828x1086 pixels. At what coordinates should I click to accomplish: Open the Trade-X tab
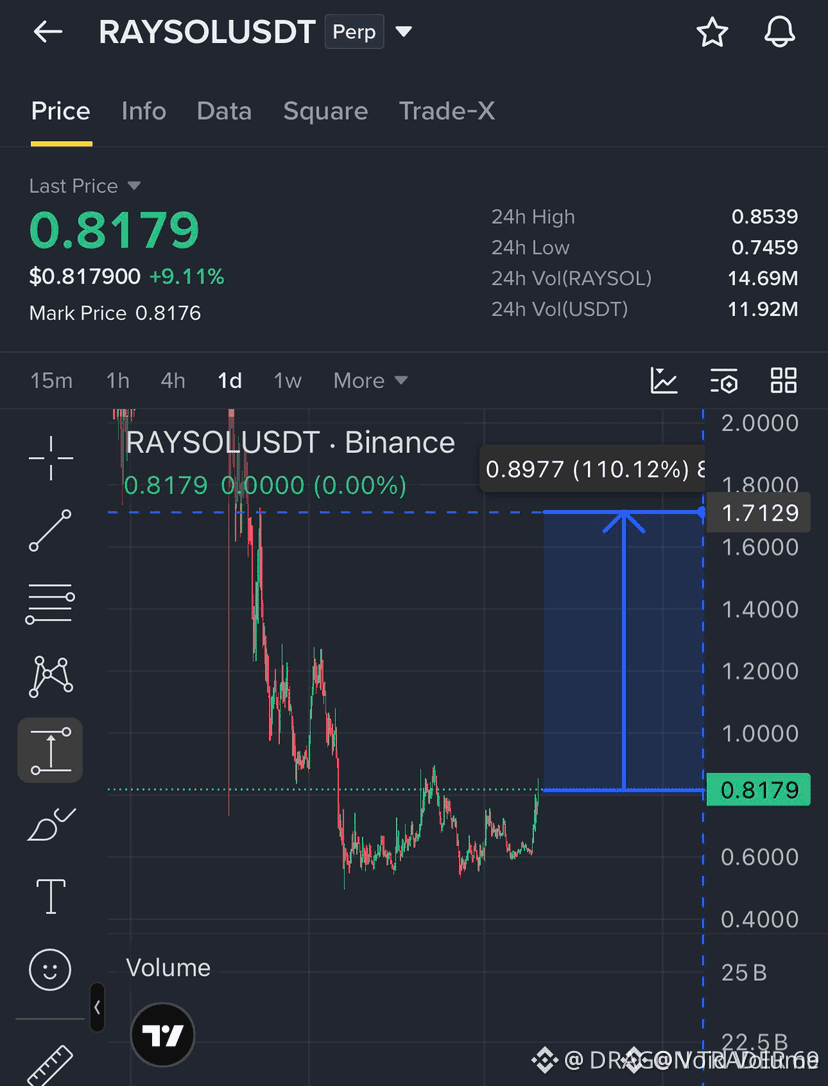click(x=447, y=111)
